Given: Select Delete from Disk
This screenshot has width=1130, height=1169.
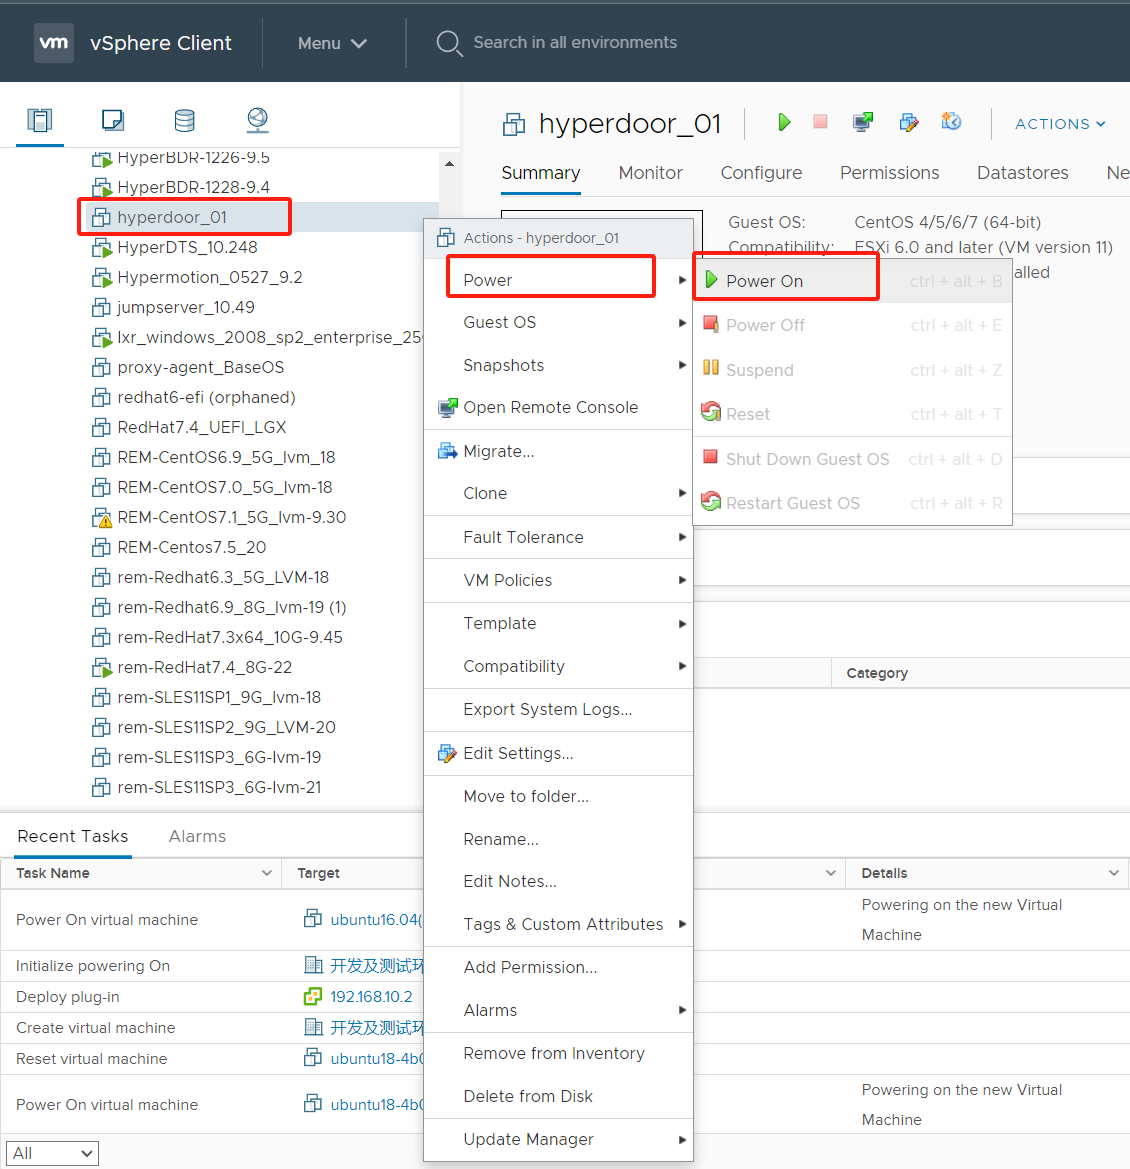Looking at the screenshot, I should coord(558,1096).
